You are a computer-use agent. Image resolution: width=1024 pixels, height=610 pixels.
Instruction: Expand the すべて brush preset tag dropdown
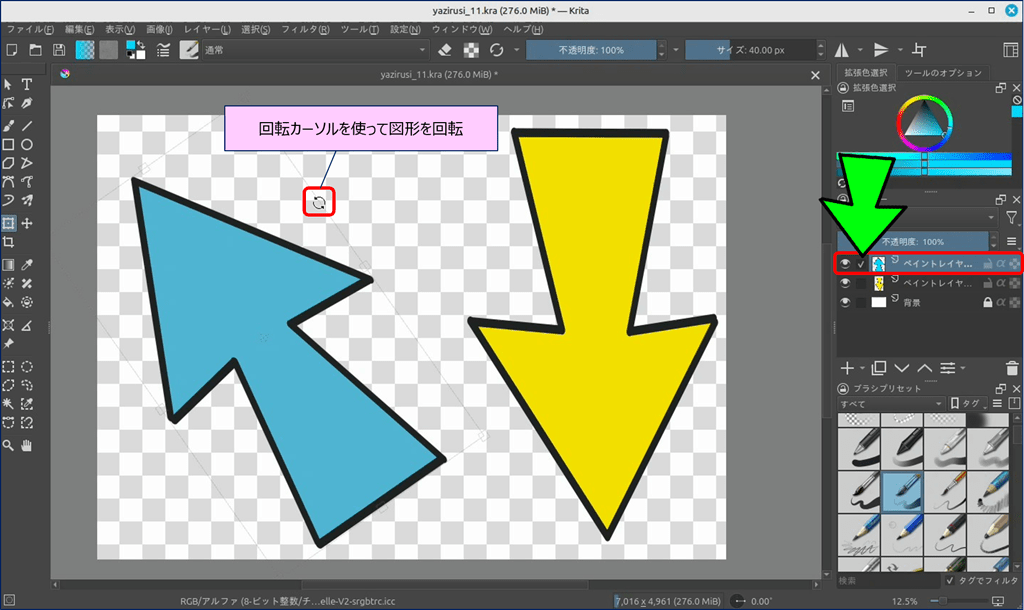click(891, 403)
